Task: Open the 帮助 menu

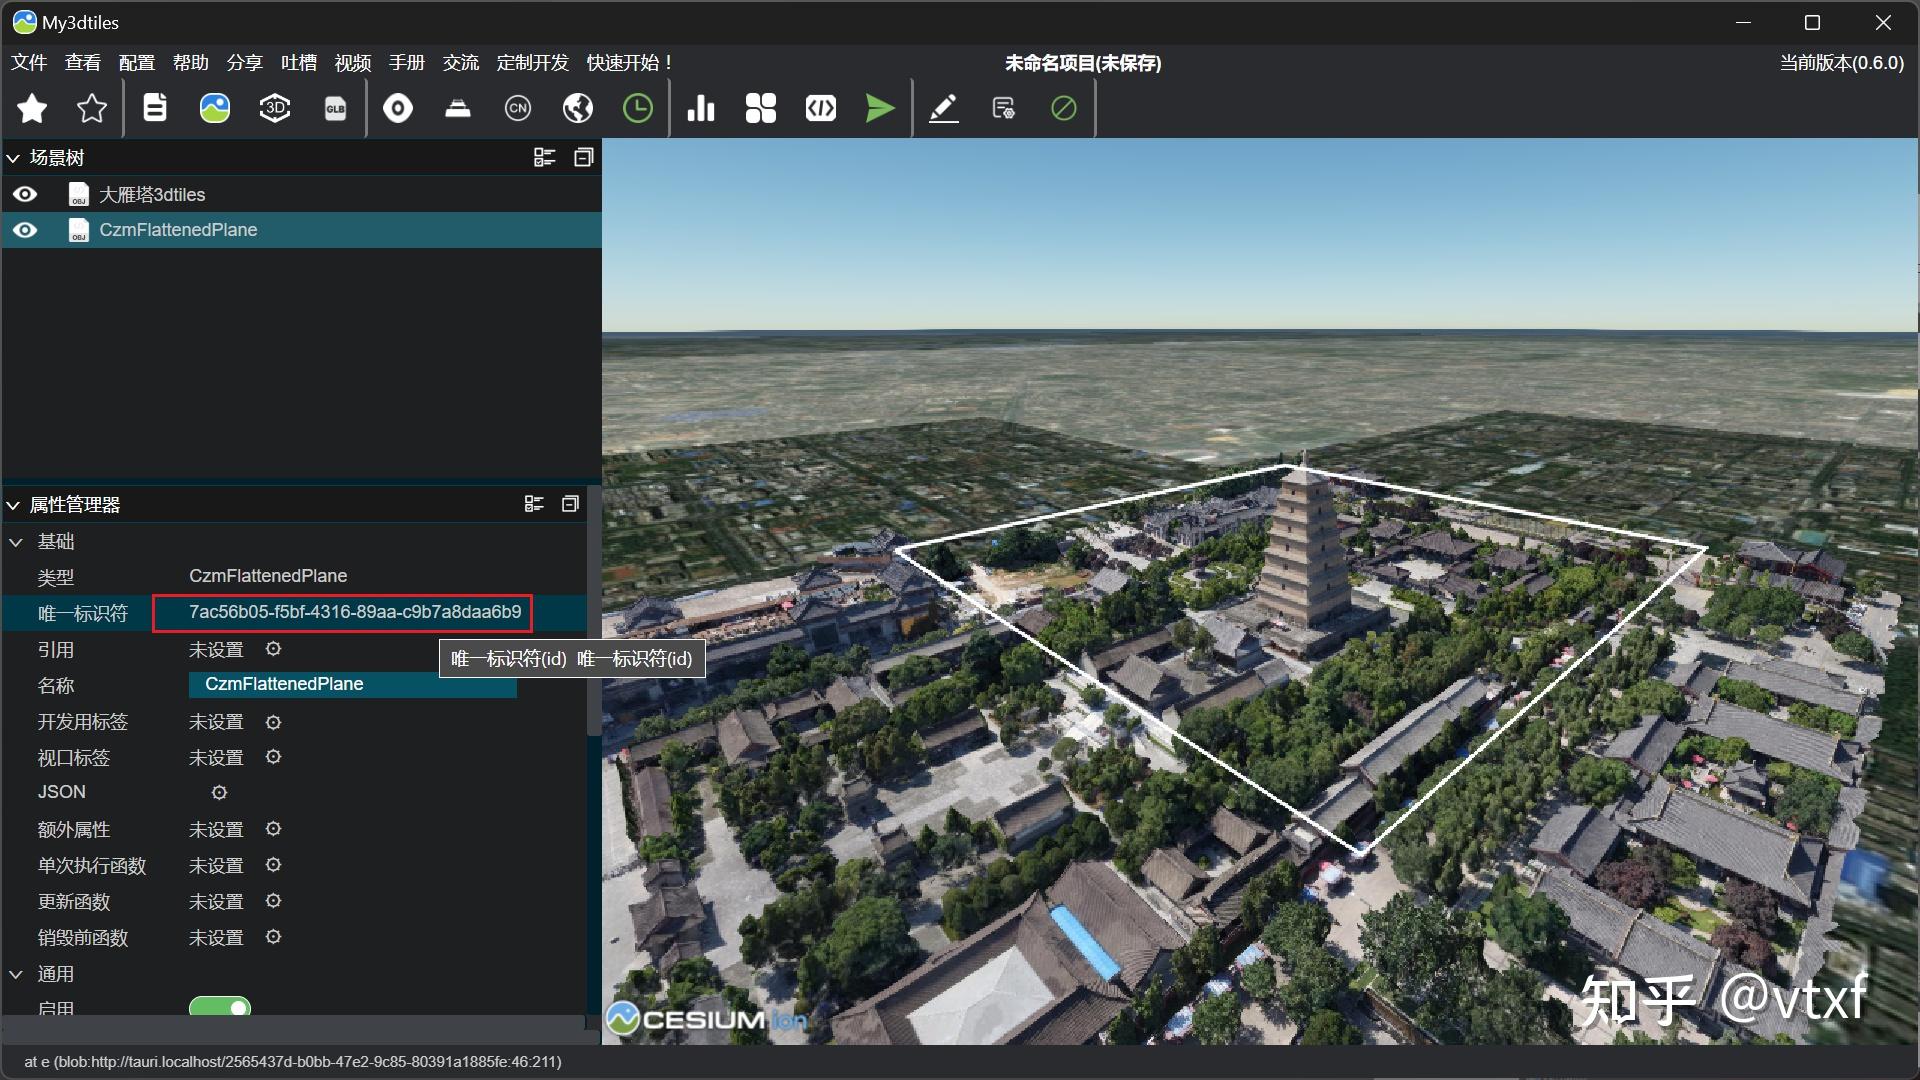Action: 191,63
